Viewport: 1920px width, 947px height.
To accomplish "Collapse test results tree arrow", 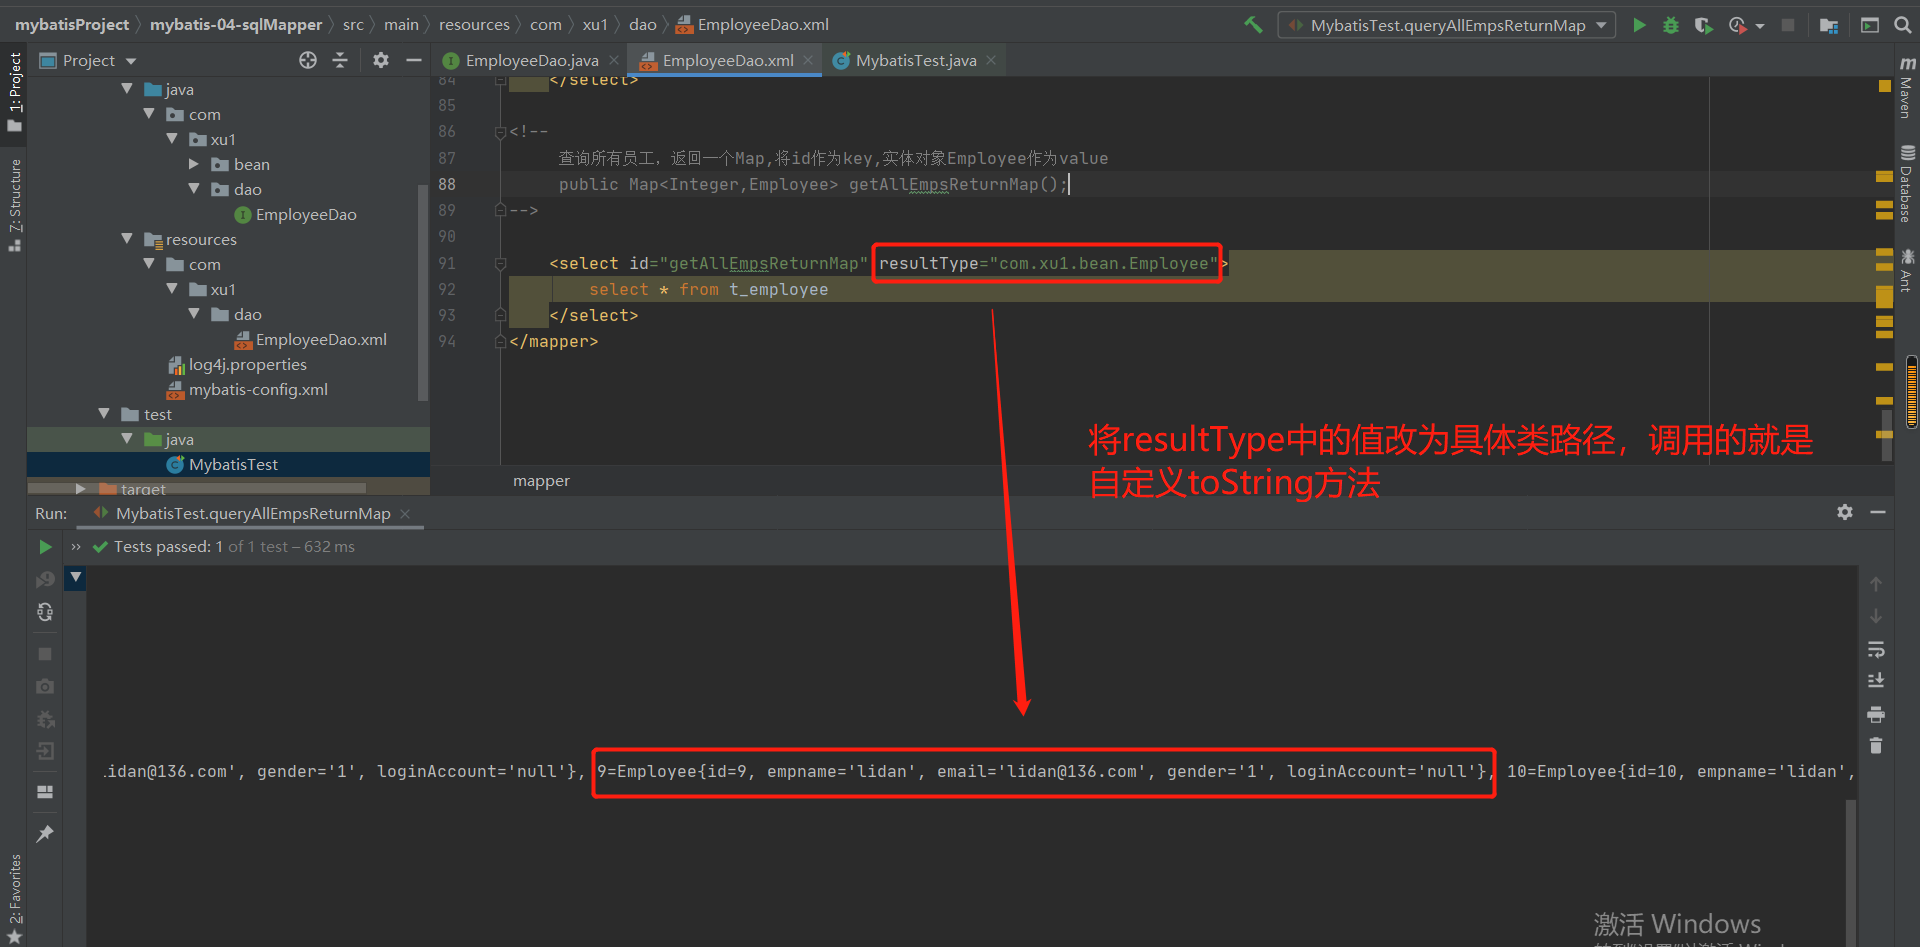I will tap(76, 577).
